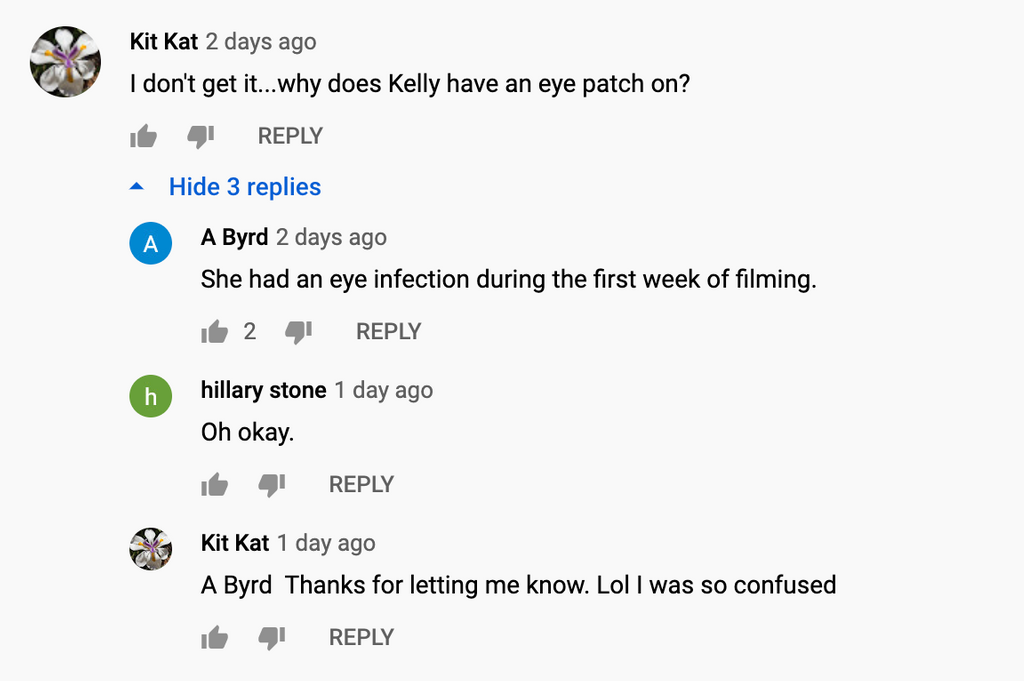This screenshot has height=681, width=1024.
Task: Click Kit Kat's flower profile picture
Action: click(x=65, y=62)
